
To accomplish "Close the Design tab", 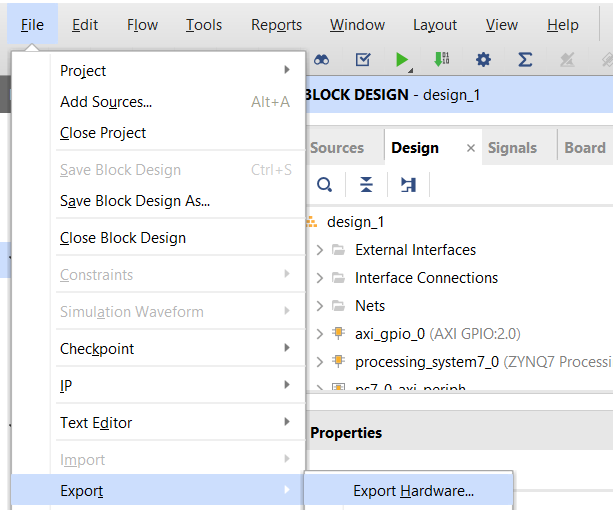I will pos(471,148).
